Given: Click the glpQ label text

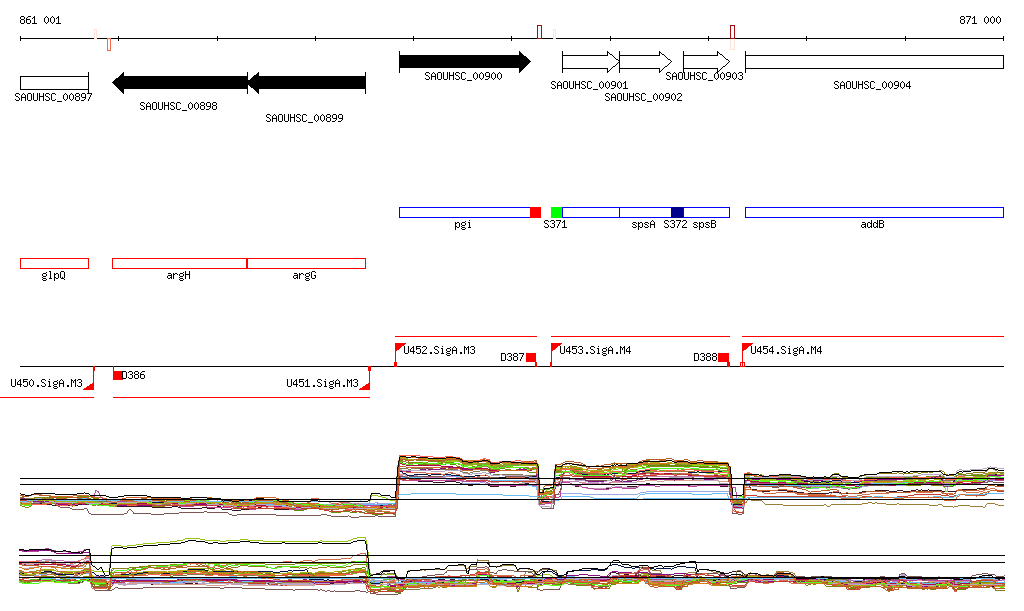Looking at the screenshot, I should click(x=54, y=275).
